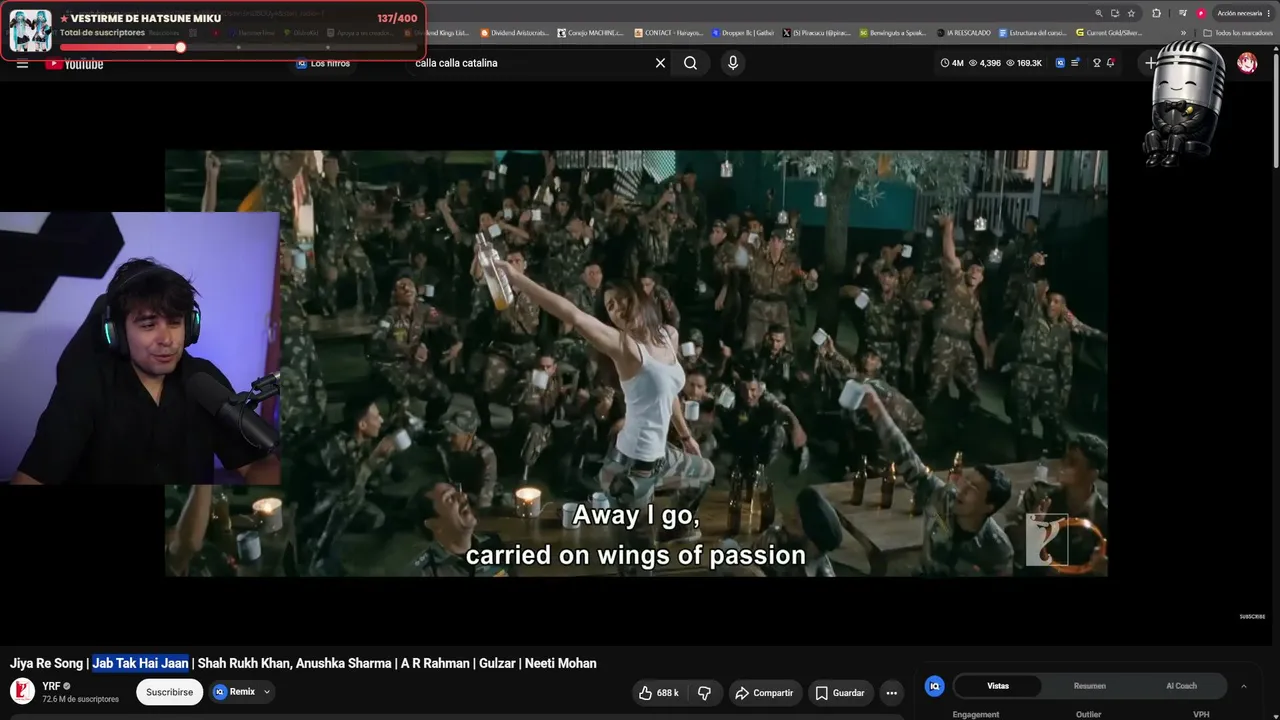Click the magnifier search button
Viewport: 1280px width, 720px height.
click(690, 63)
